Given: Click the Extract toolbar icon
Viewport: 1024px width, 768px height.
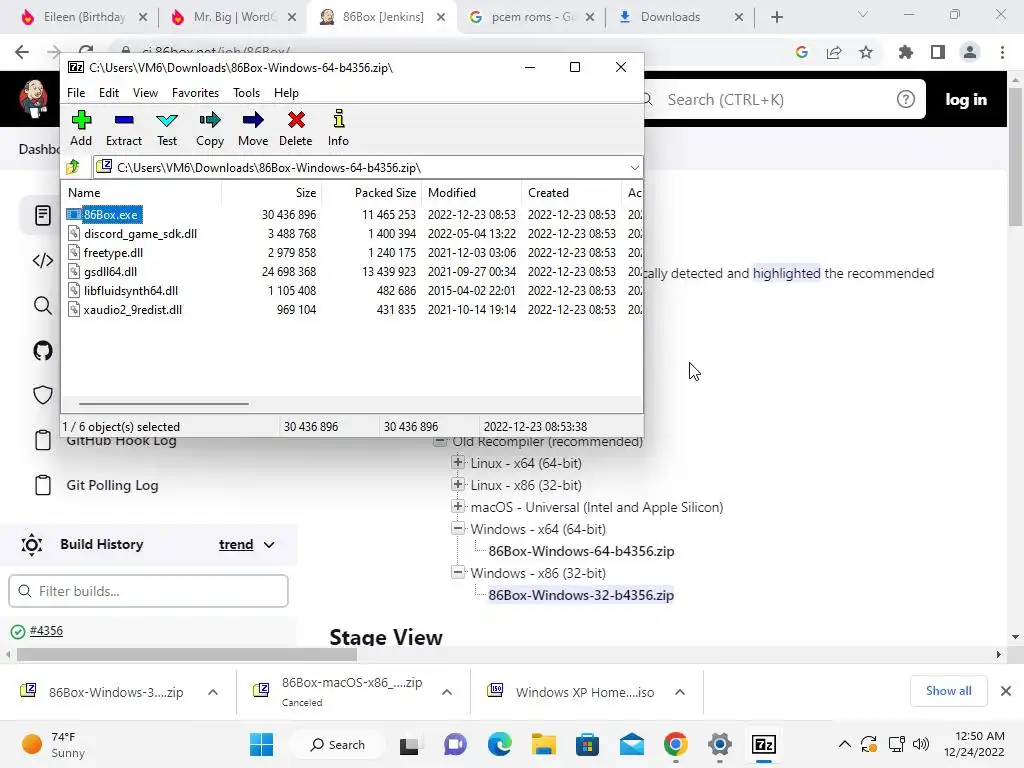Looking at the screenshot, I should coord(123,128).
